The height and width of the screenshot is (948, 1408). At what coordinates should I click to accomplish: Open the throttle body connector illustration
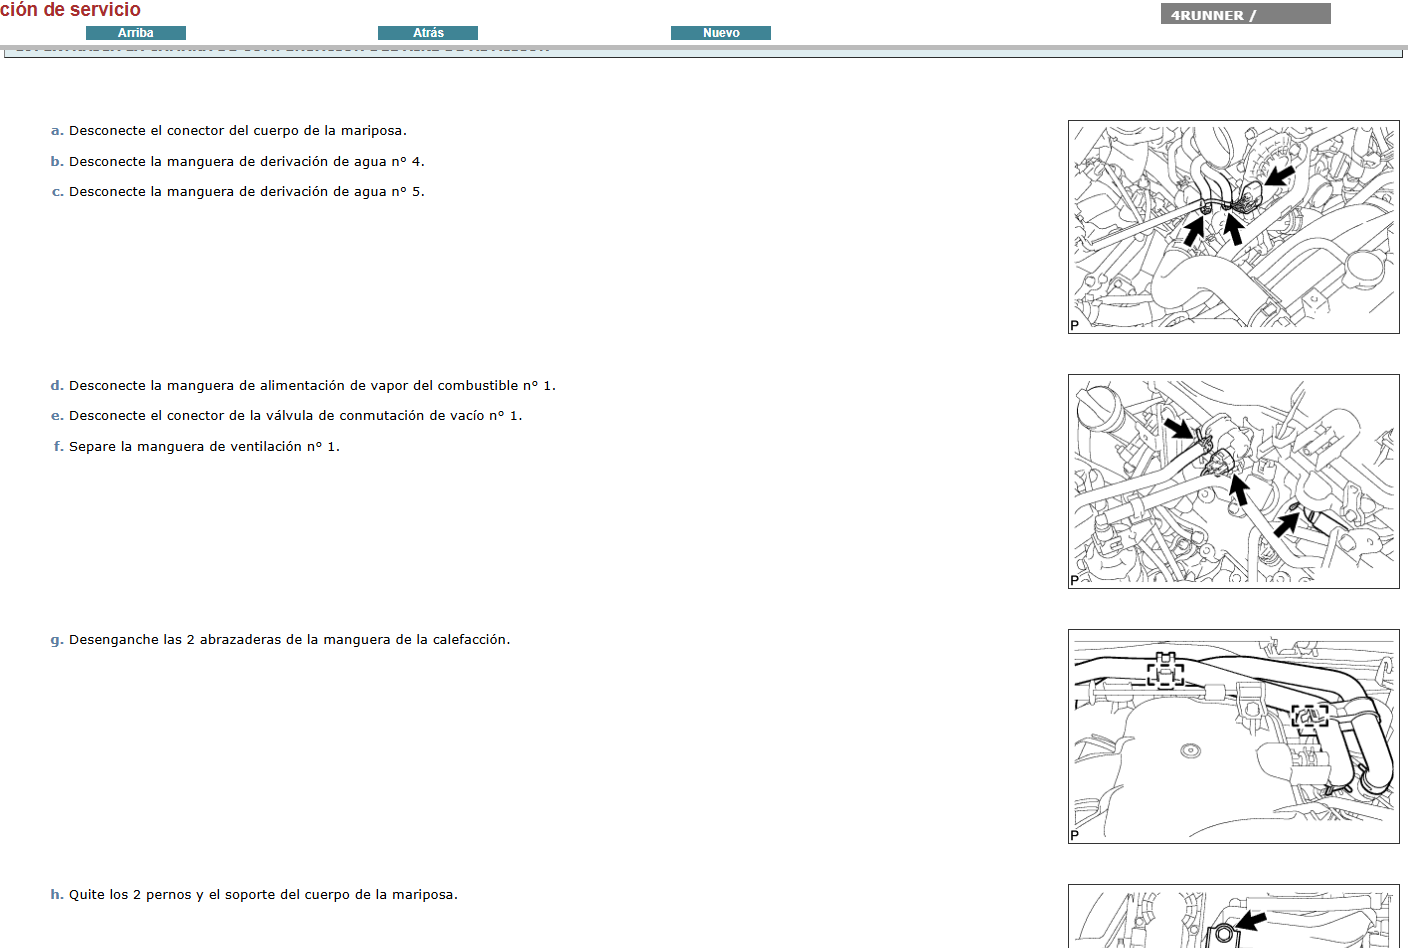[1233, 227]
